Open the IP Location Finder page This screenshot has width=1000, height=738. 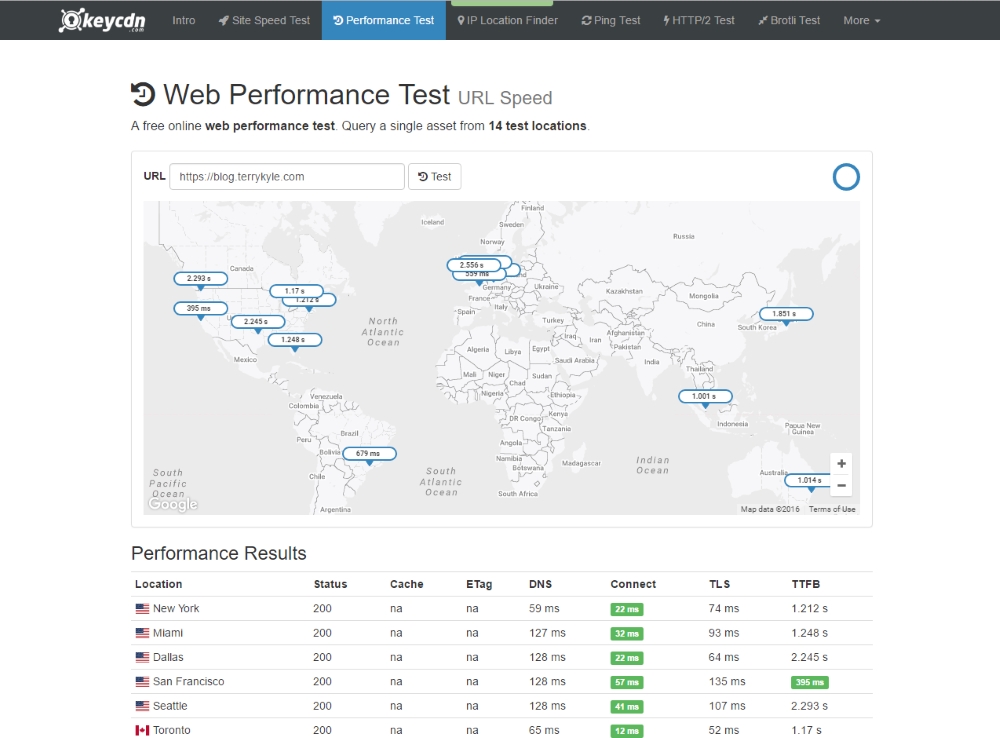506,20
